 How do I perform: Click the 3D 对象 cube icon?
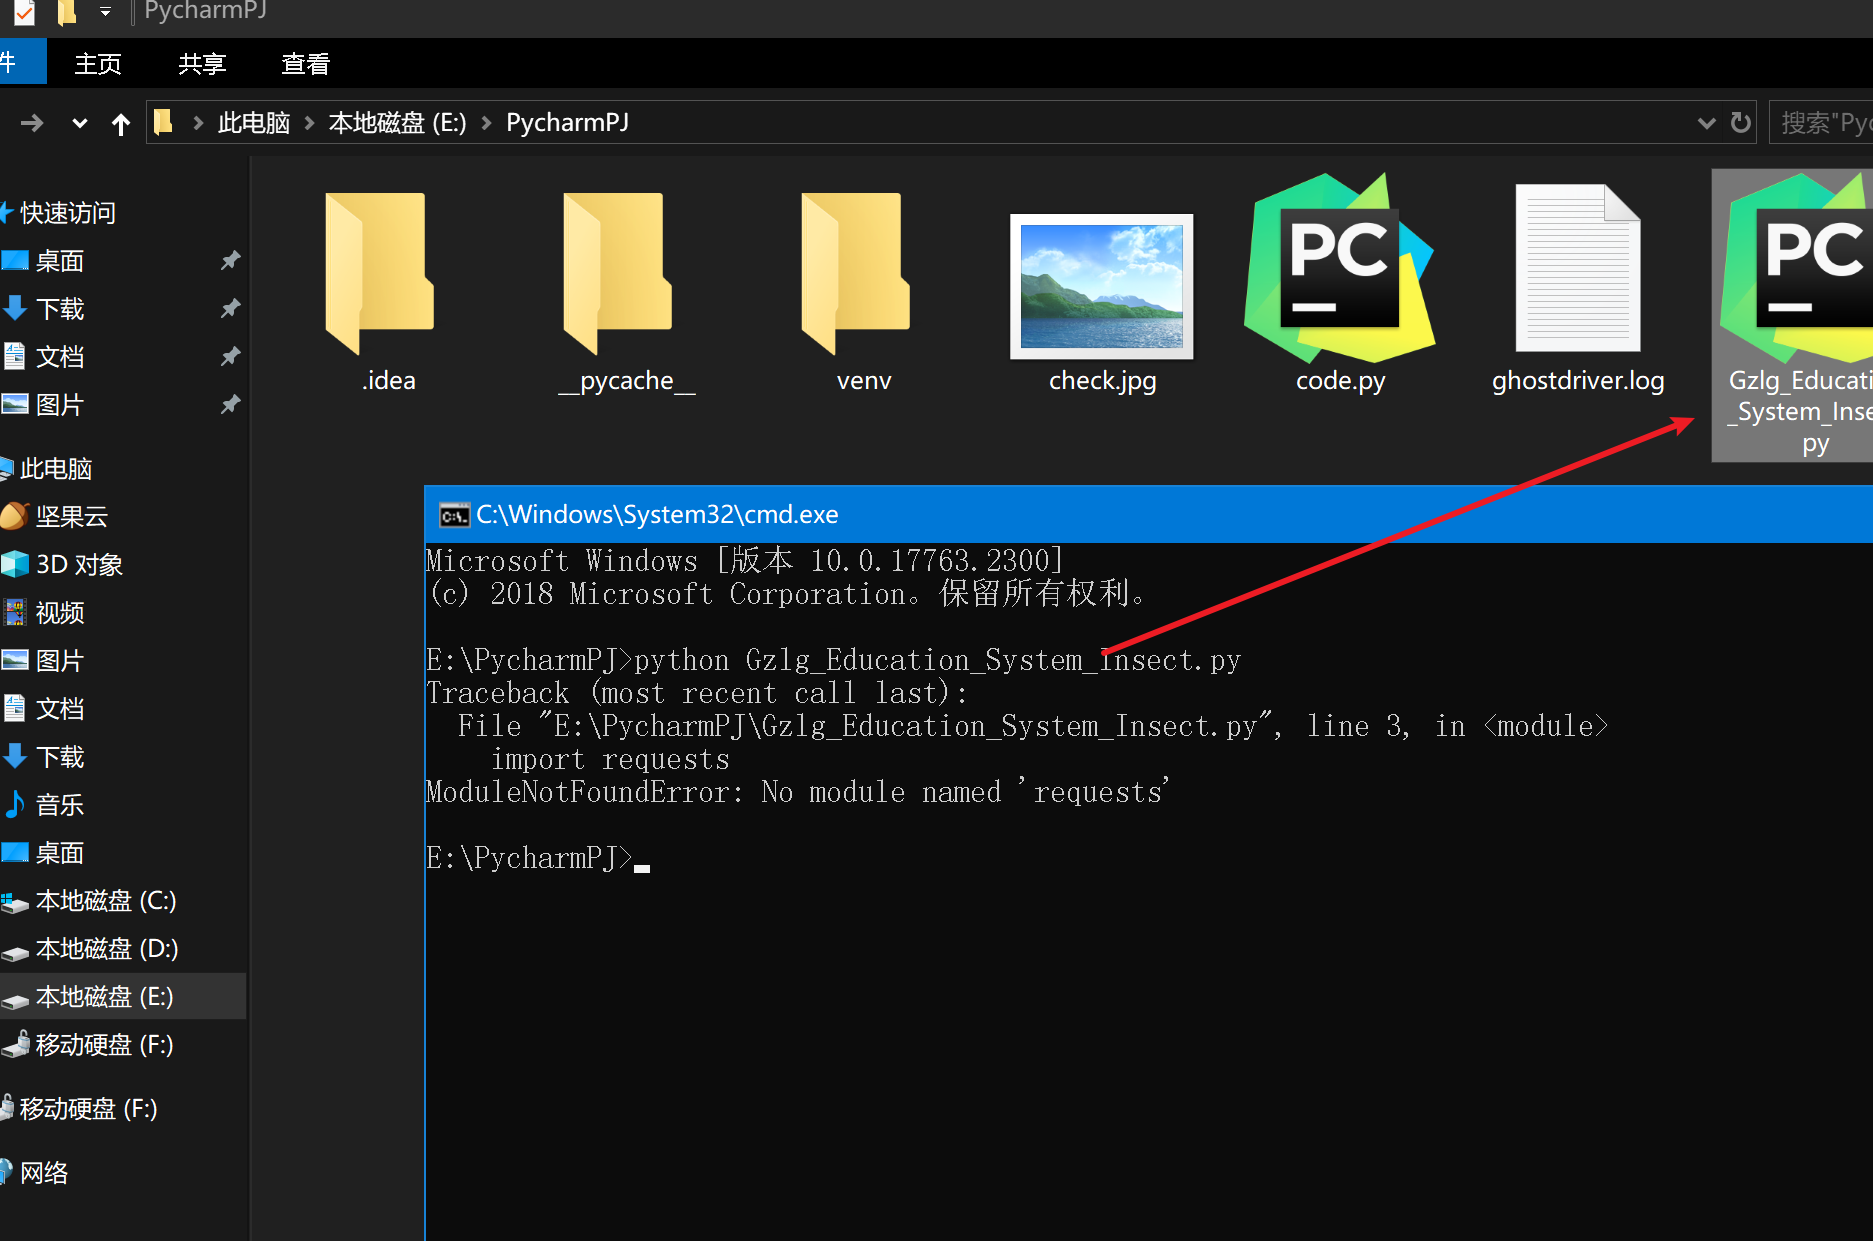[15, 564]
